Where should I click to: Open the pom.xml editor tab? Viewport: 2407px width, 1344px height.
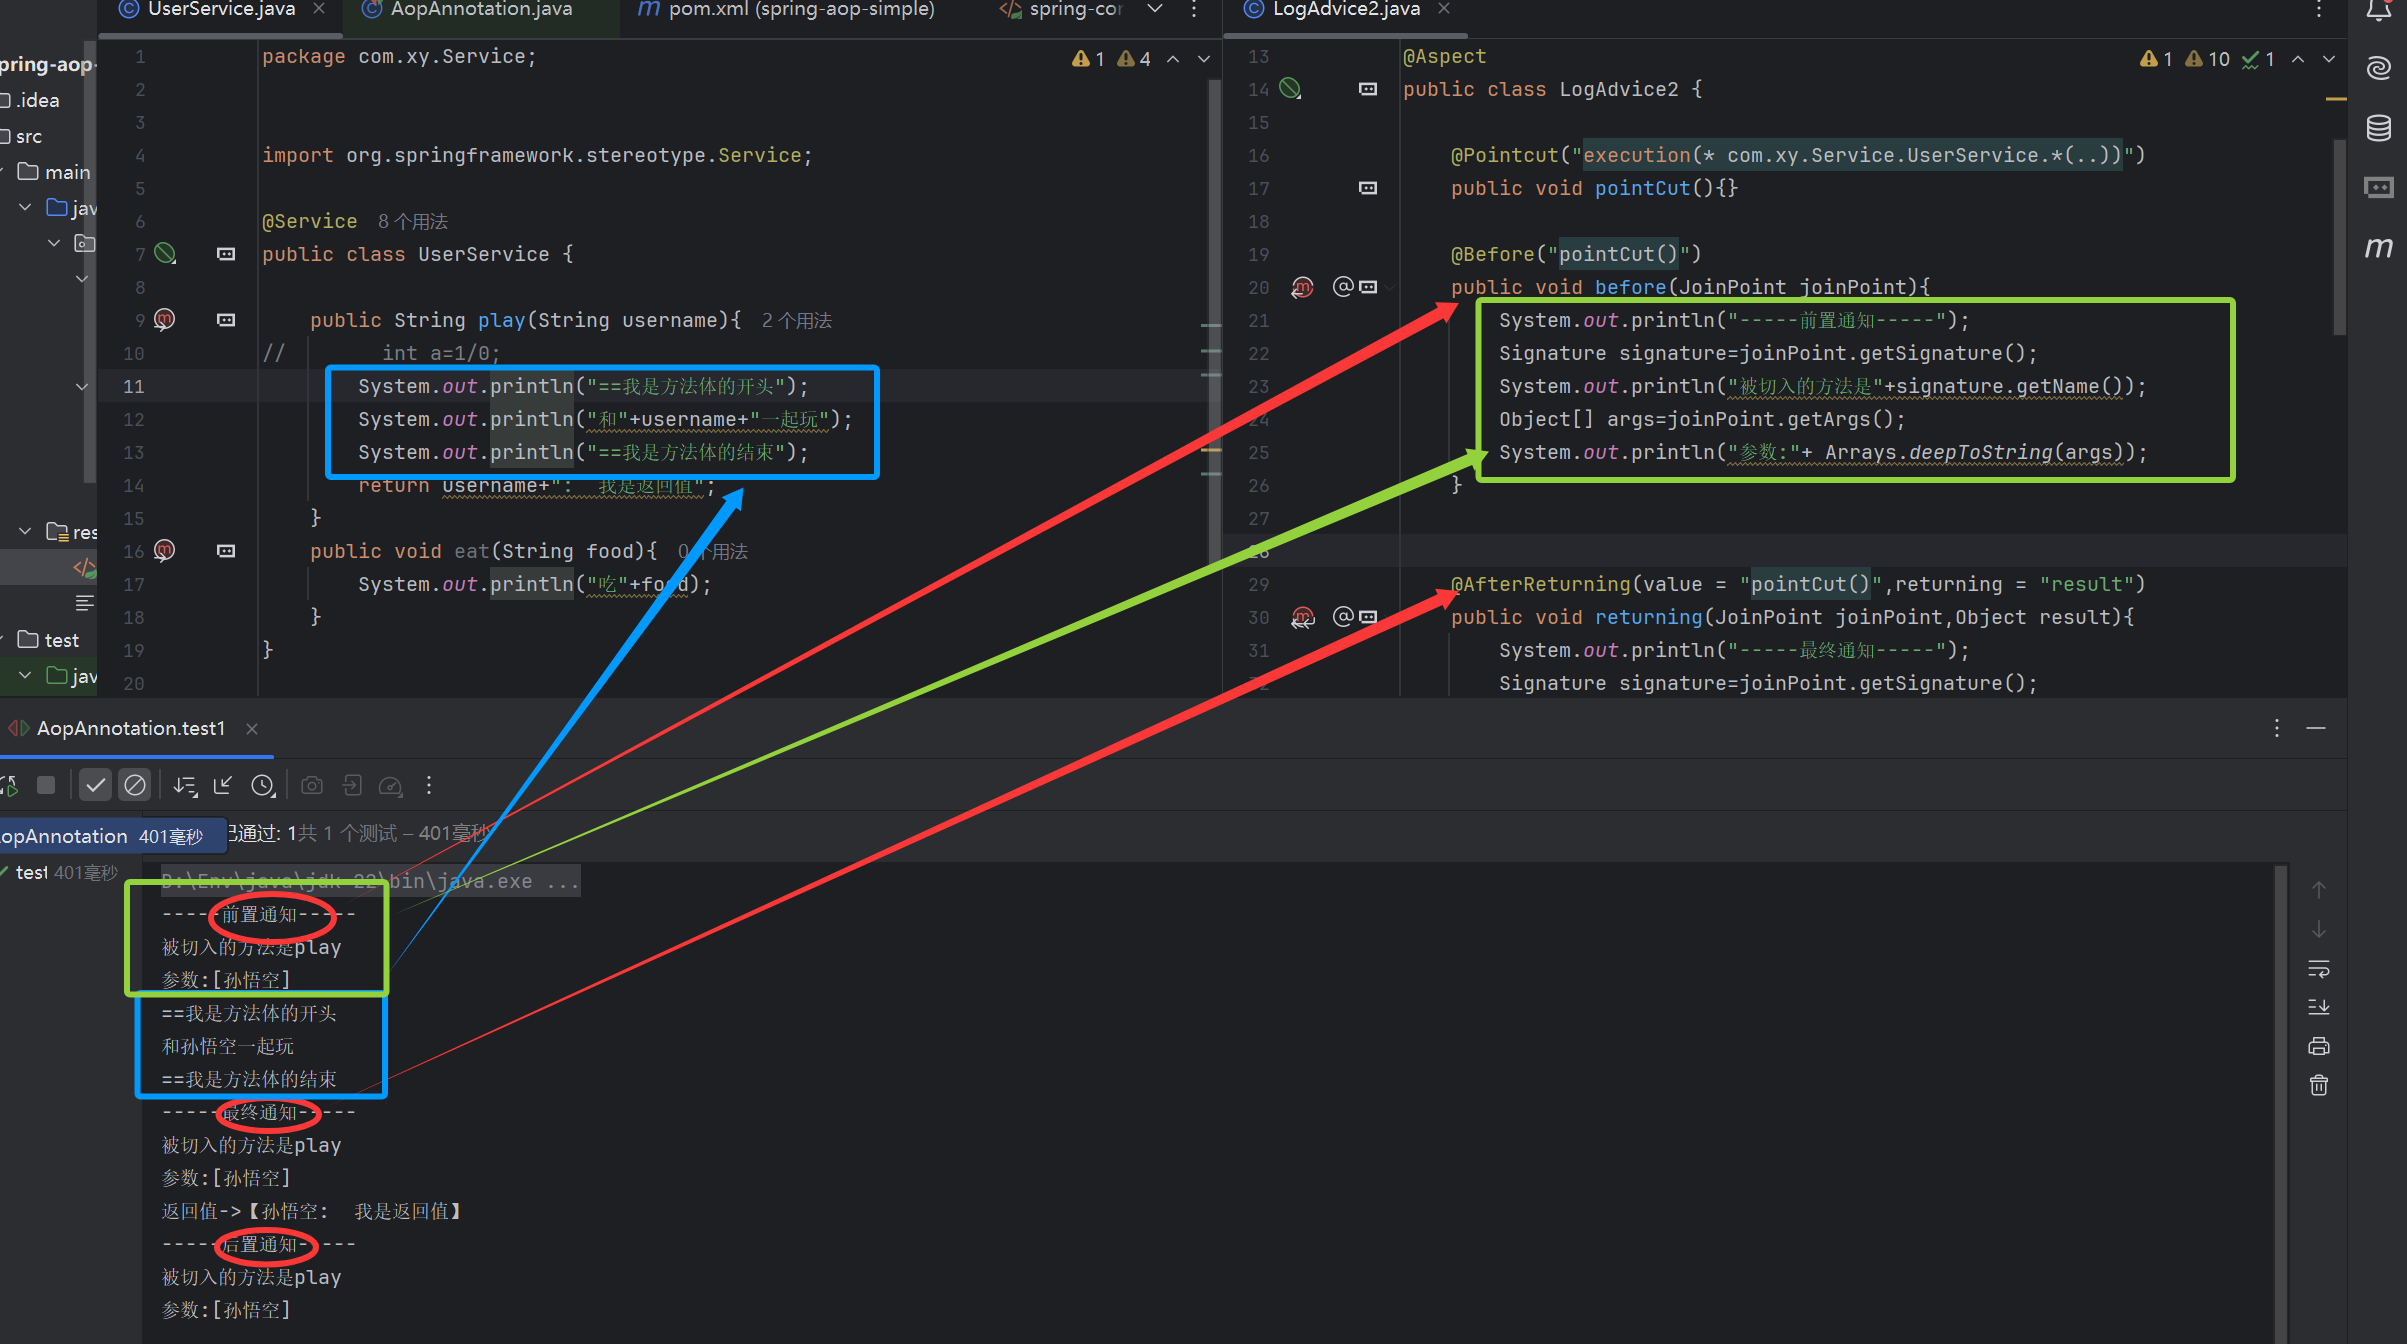pos(800,9)
